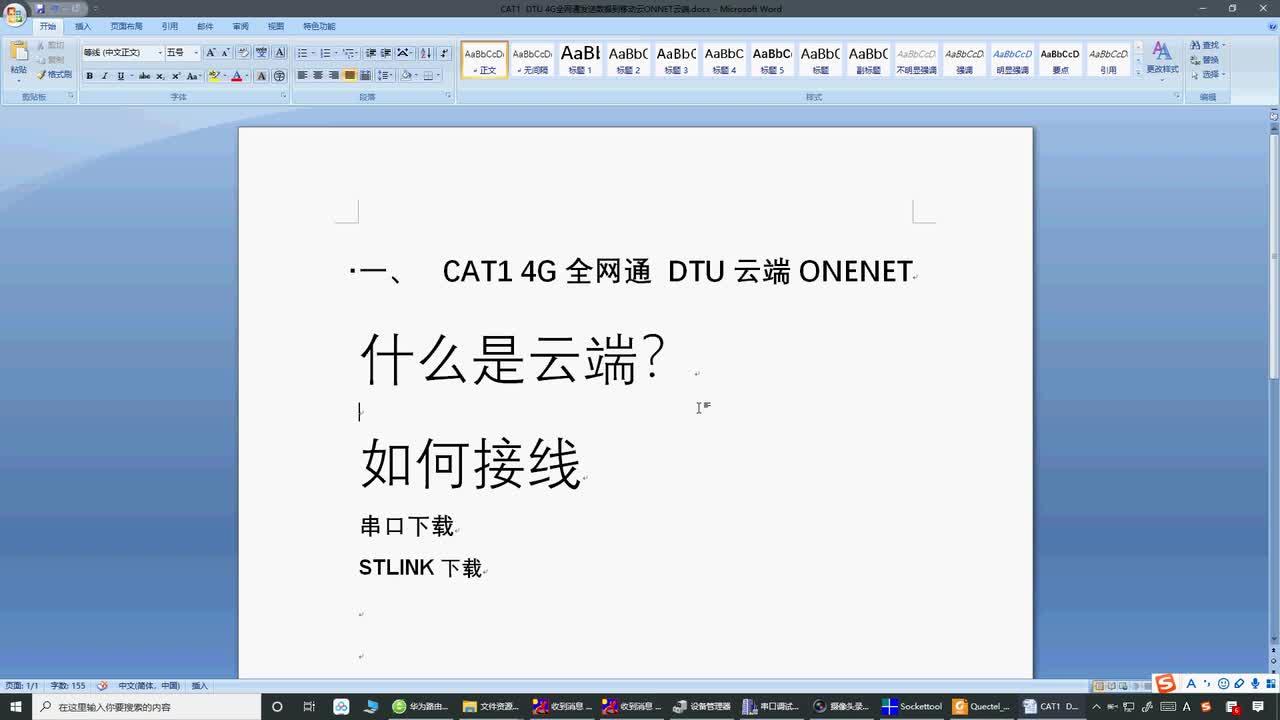The height and width of the screenshot is (720, 1280).
Task: Toggle italic formatting
Action: click(x=104, y=76)
